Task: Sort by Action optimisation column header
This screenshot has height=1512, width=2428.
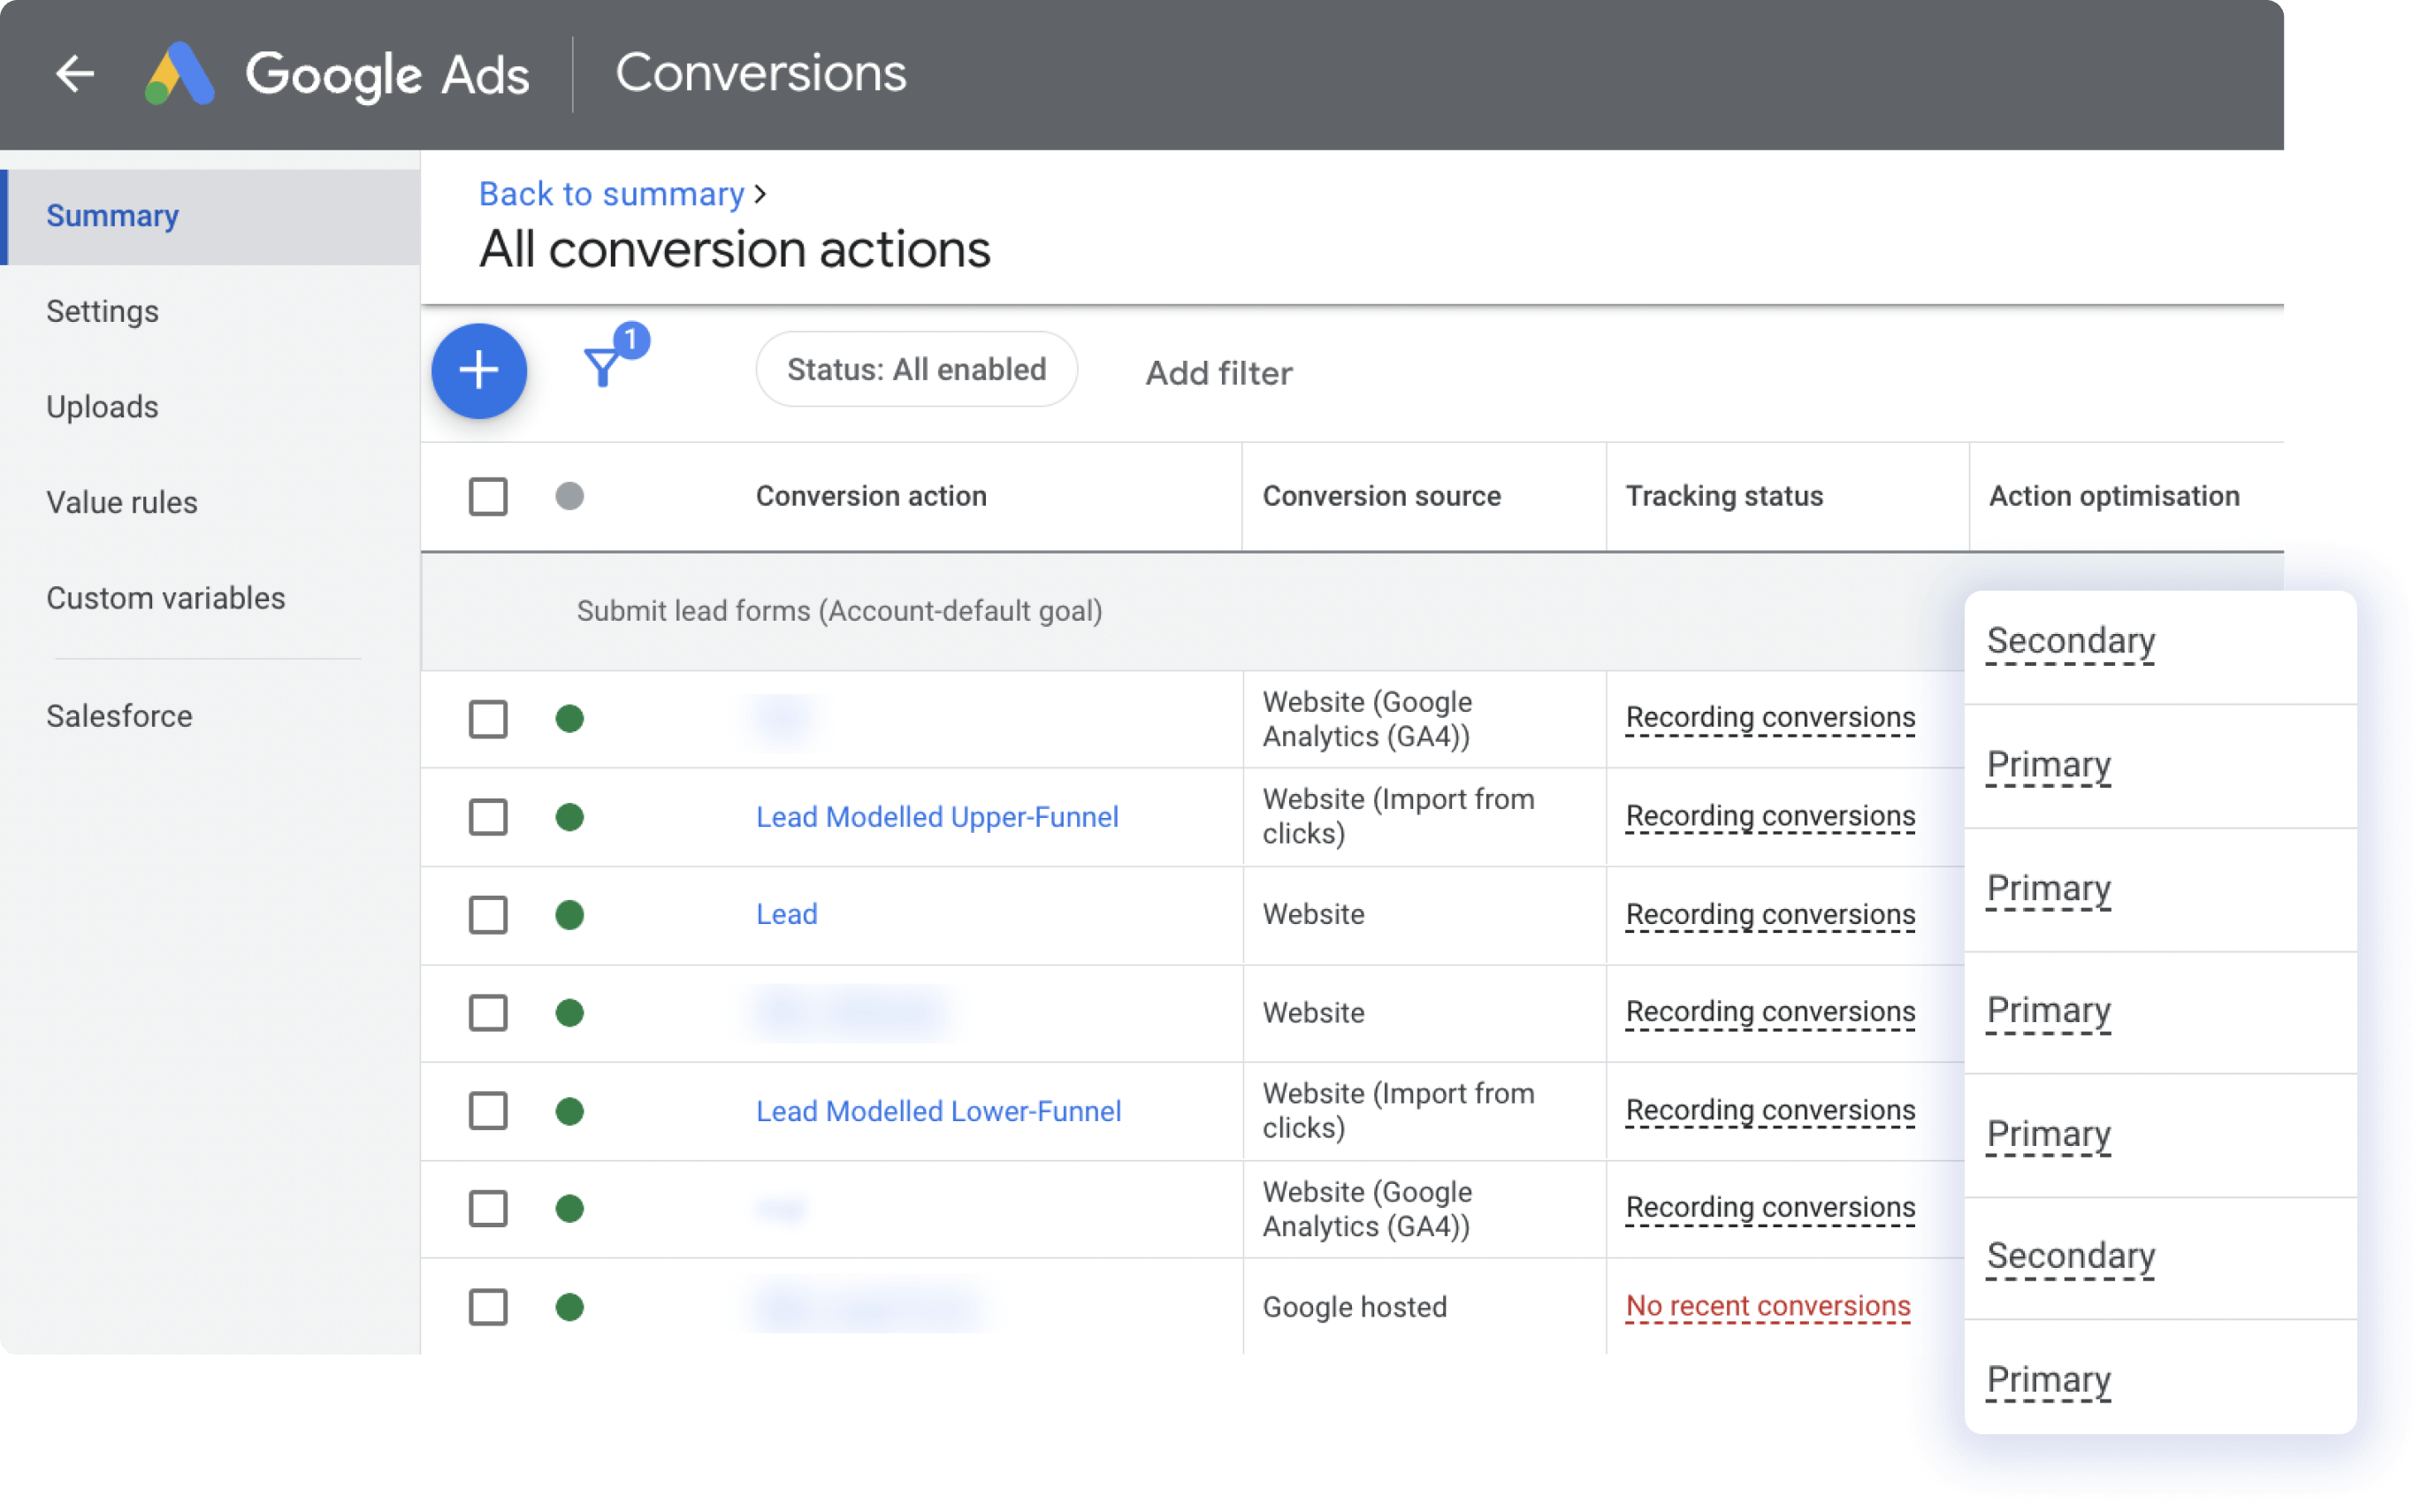Action: pyautogui.click(x=2114, y=496)
